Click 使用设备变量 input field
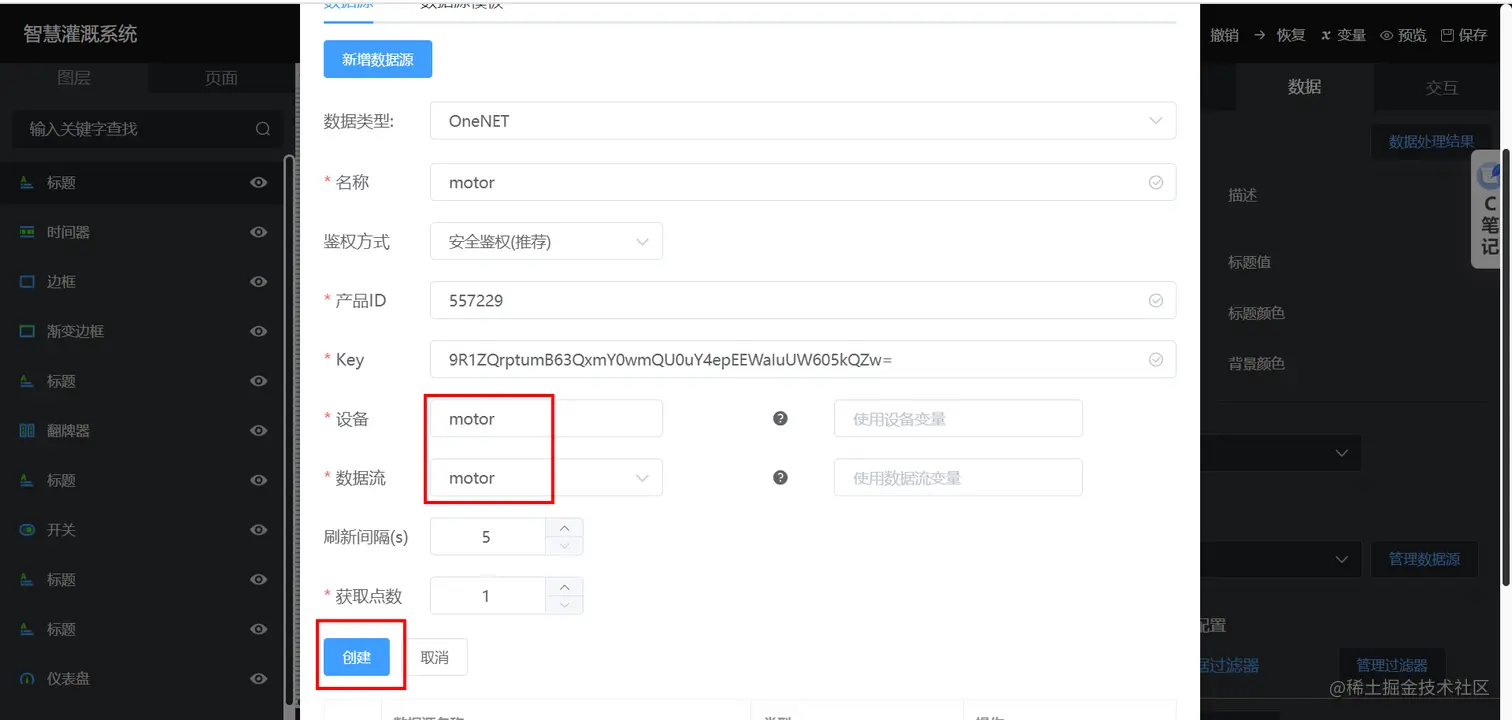The height and width of the screenshot is (720, 1512). point(958,418)
